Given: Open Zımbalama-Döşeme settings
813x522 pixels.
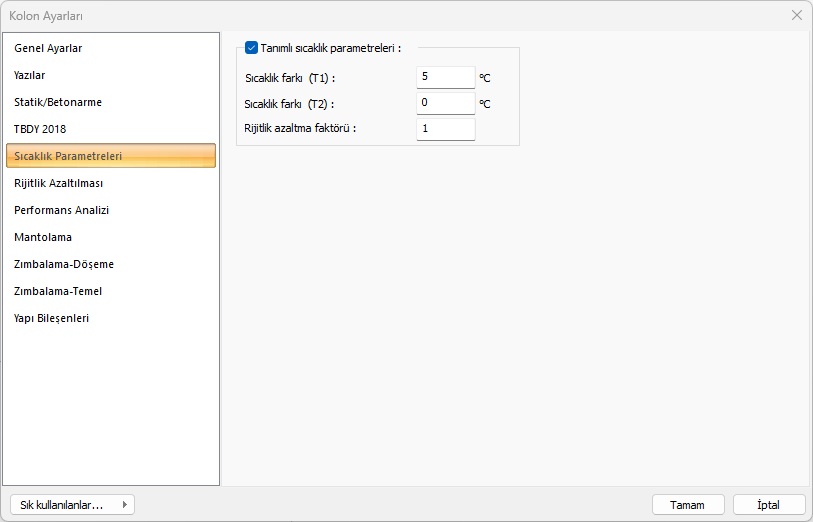Looking at the screenshot, I should pos(64,264).
